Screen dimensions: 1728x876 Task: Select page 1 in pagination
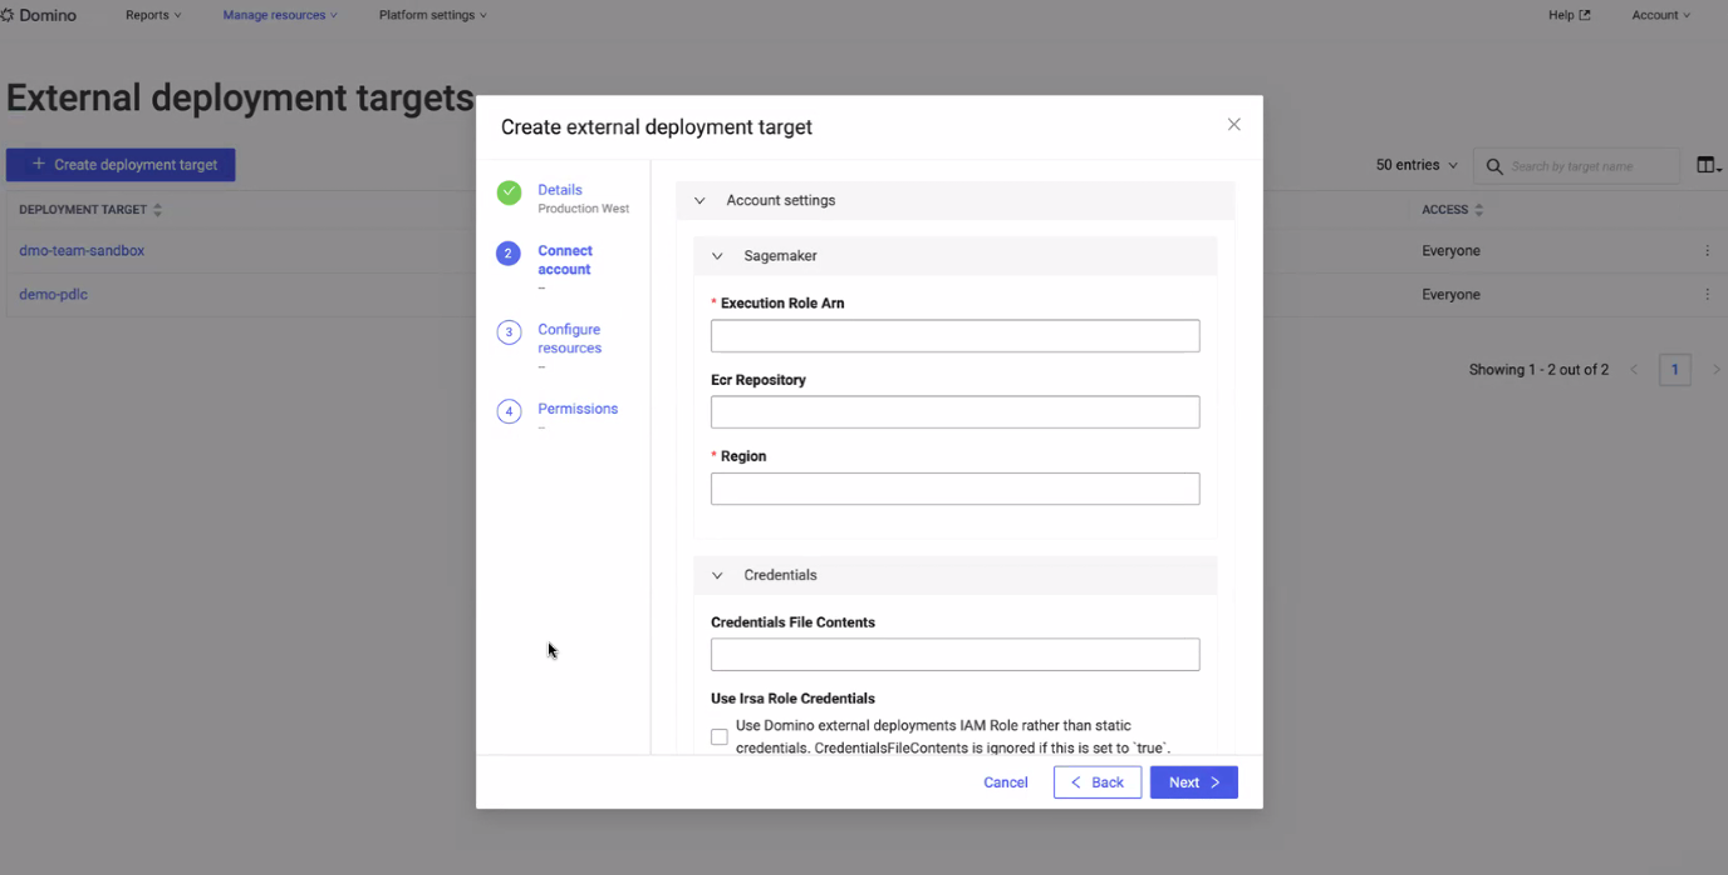pyautogui.click(x=1675, y=370)
